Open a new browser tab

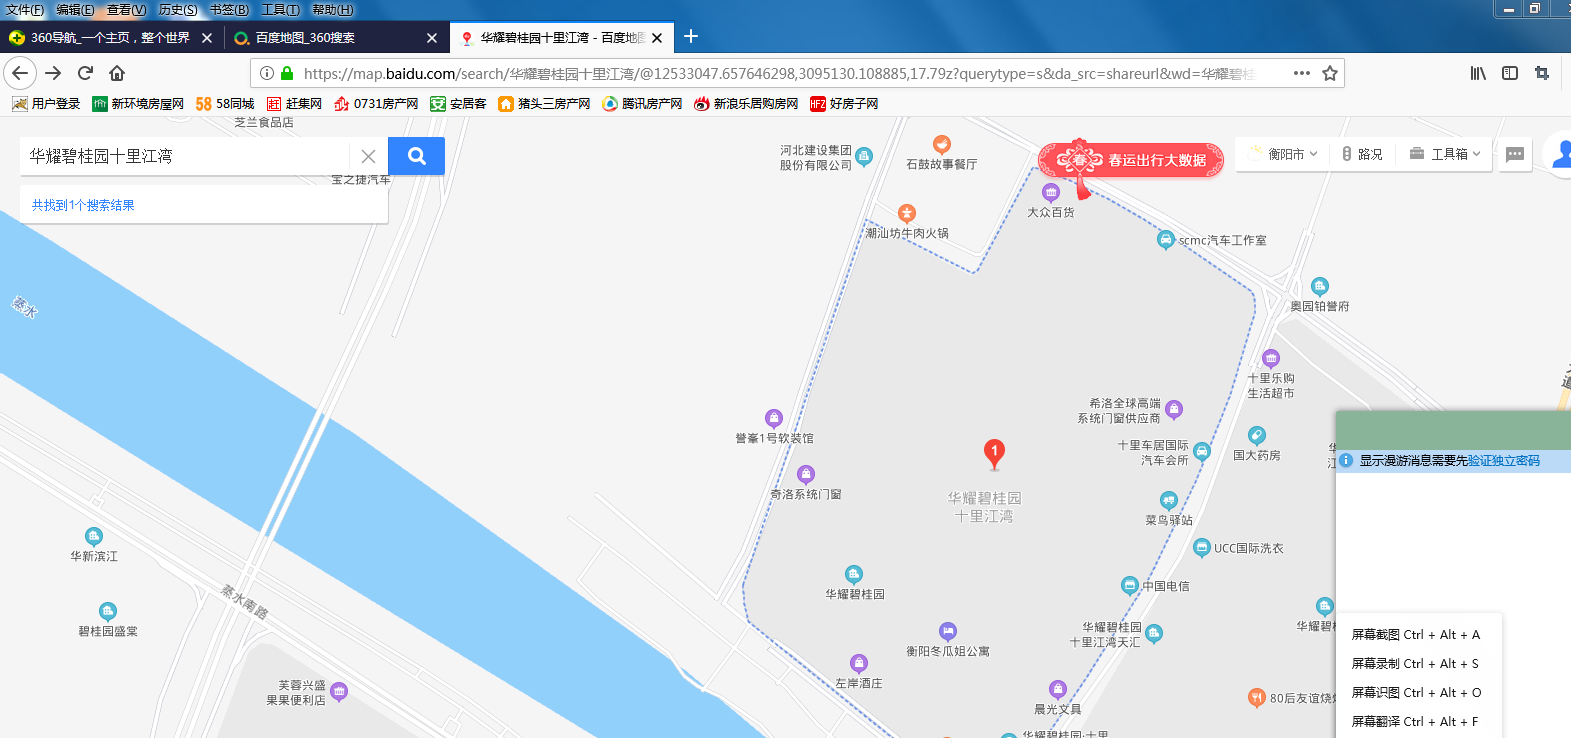pyautogui.click(x=691, y=37)
